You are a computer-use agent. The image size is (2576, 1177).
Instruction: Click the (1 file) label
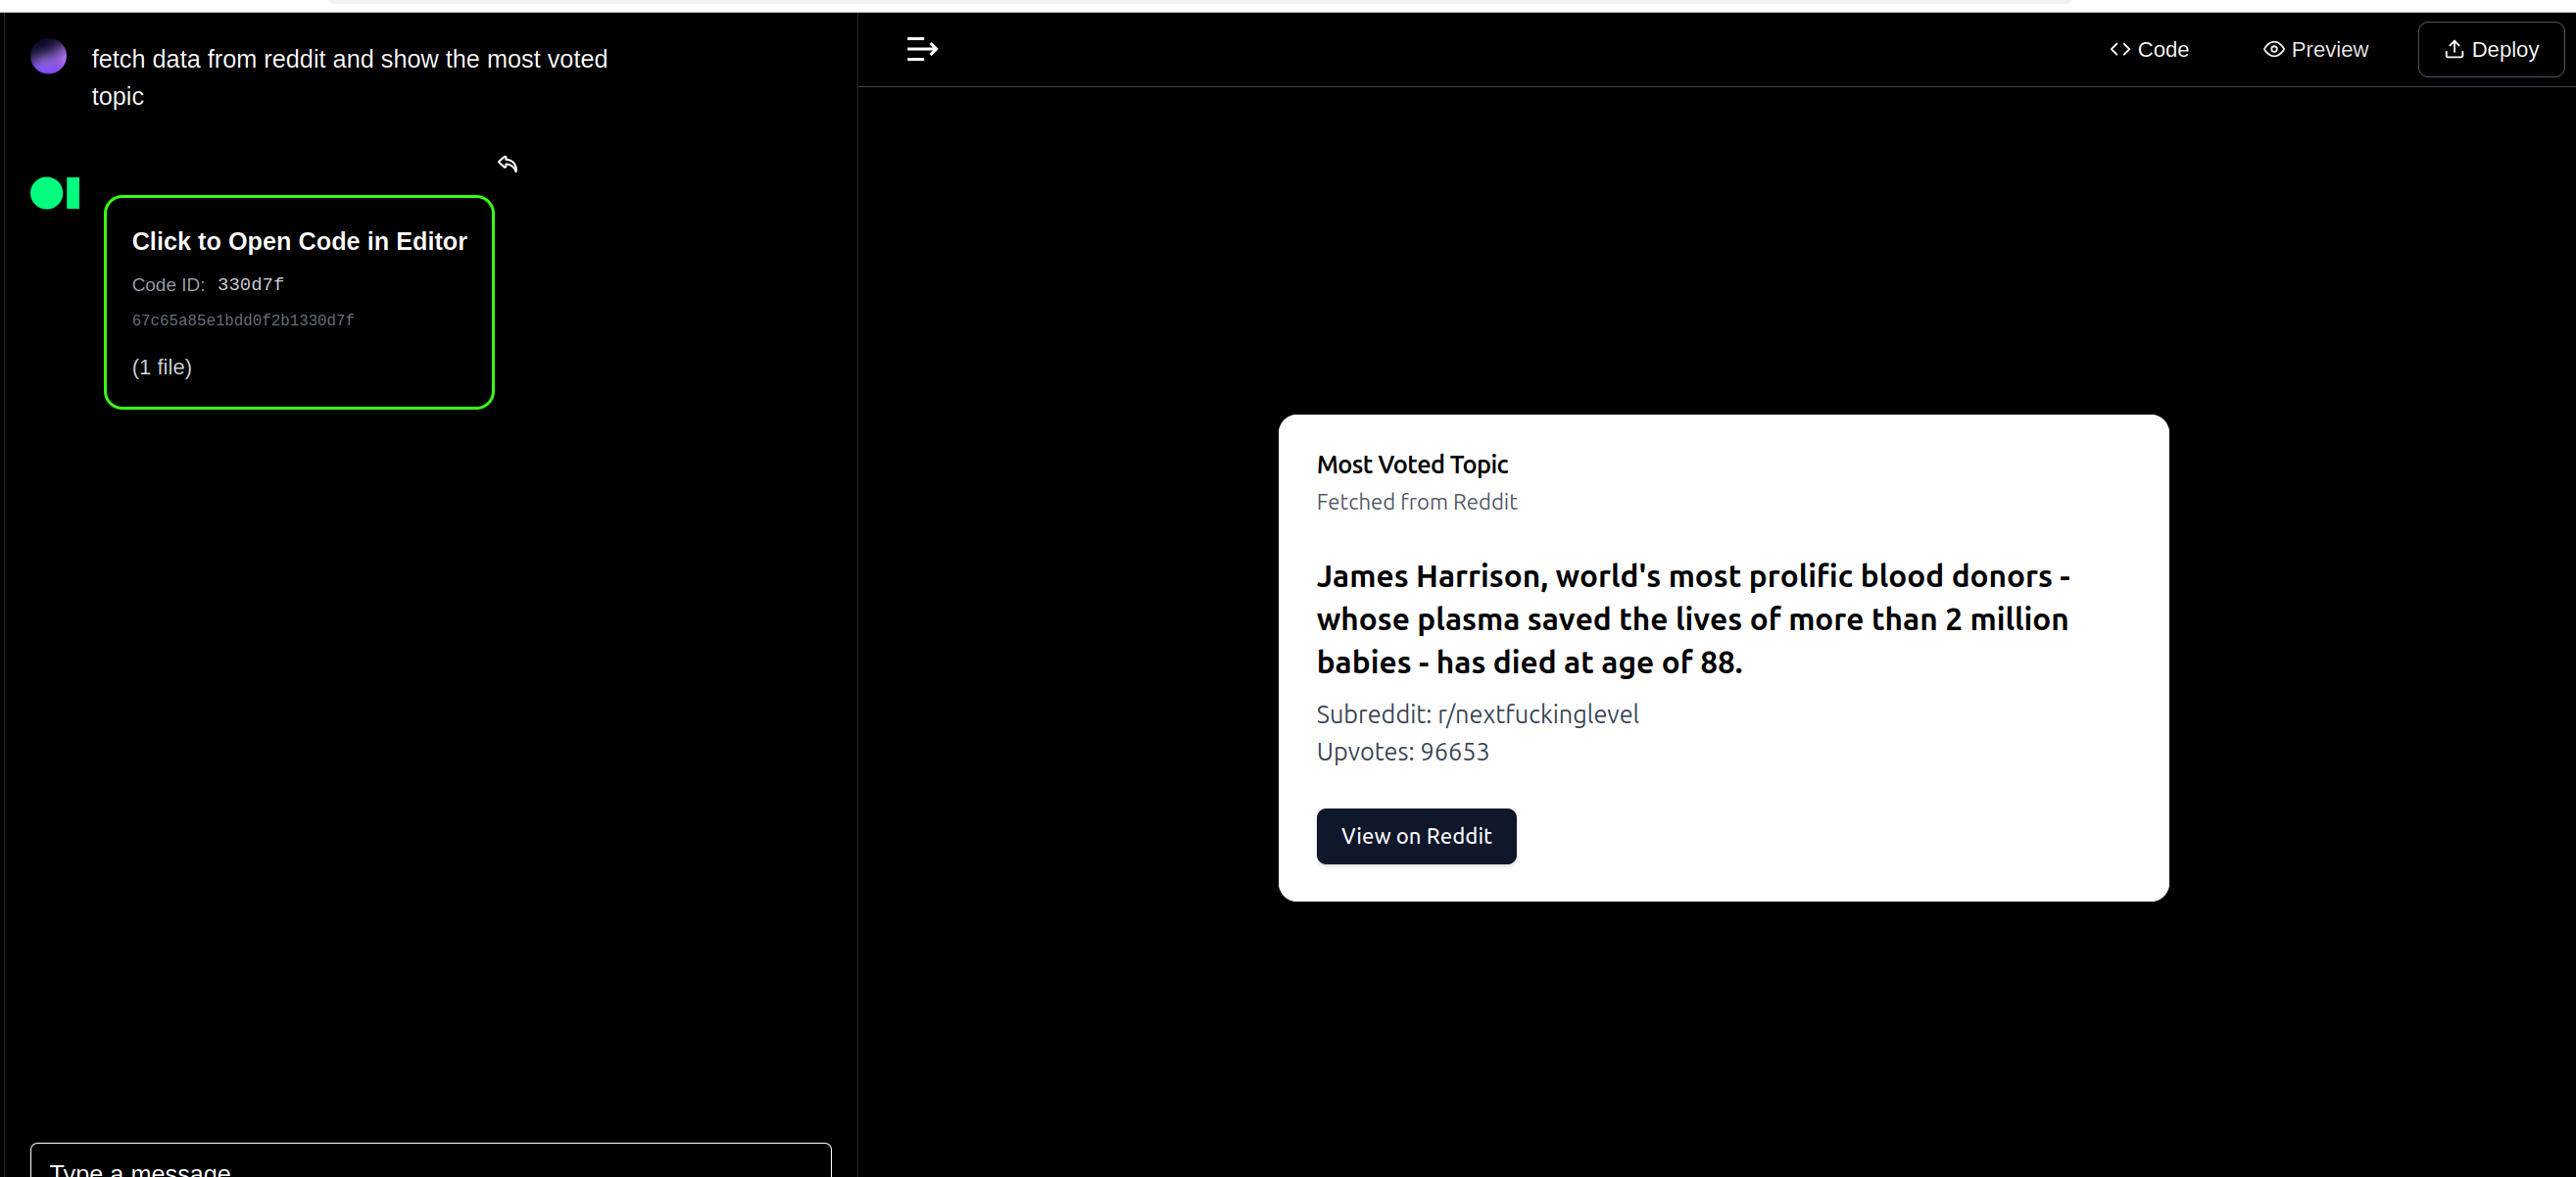tap(162, 367)
